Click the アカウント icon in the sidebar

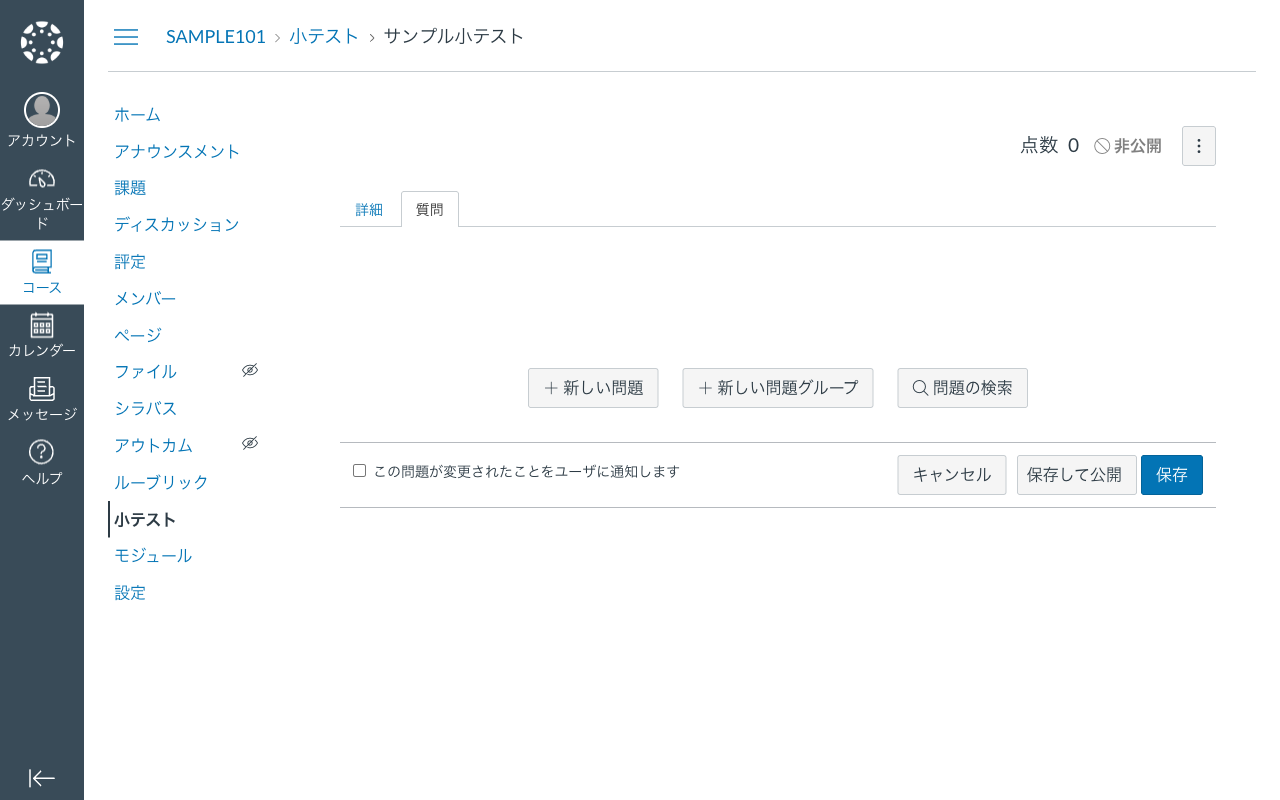(41, 110)
